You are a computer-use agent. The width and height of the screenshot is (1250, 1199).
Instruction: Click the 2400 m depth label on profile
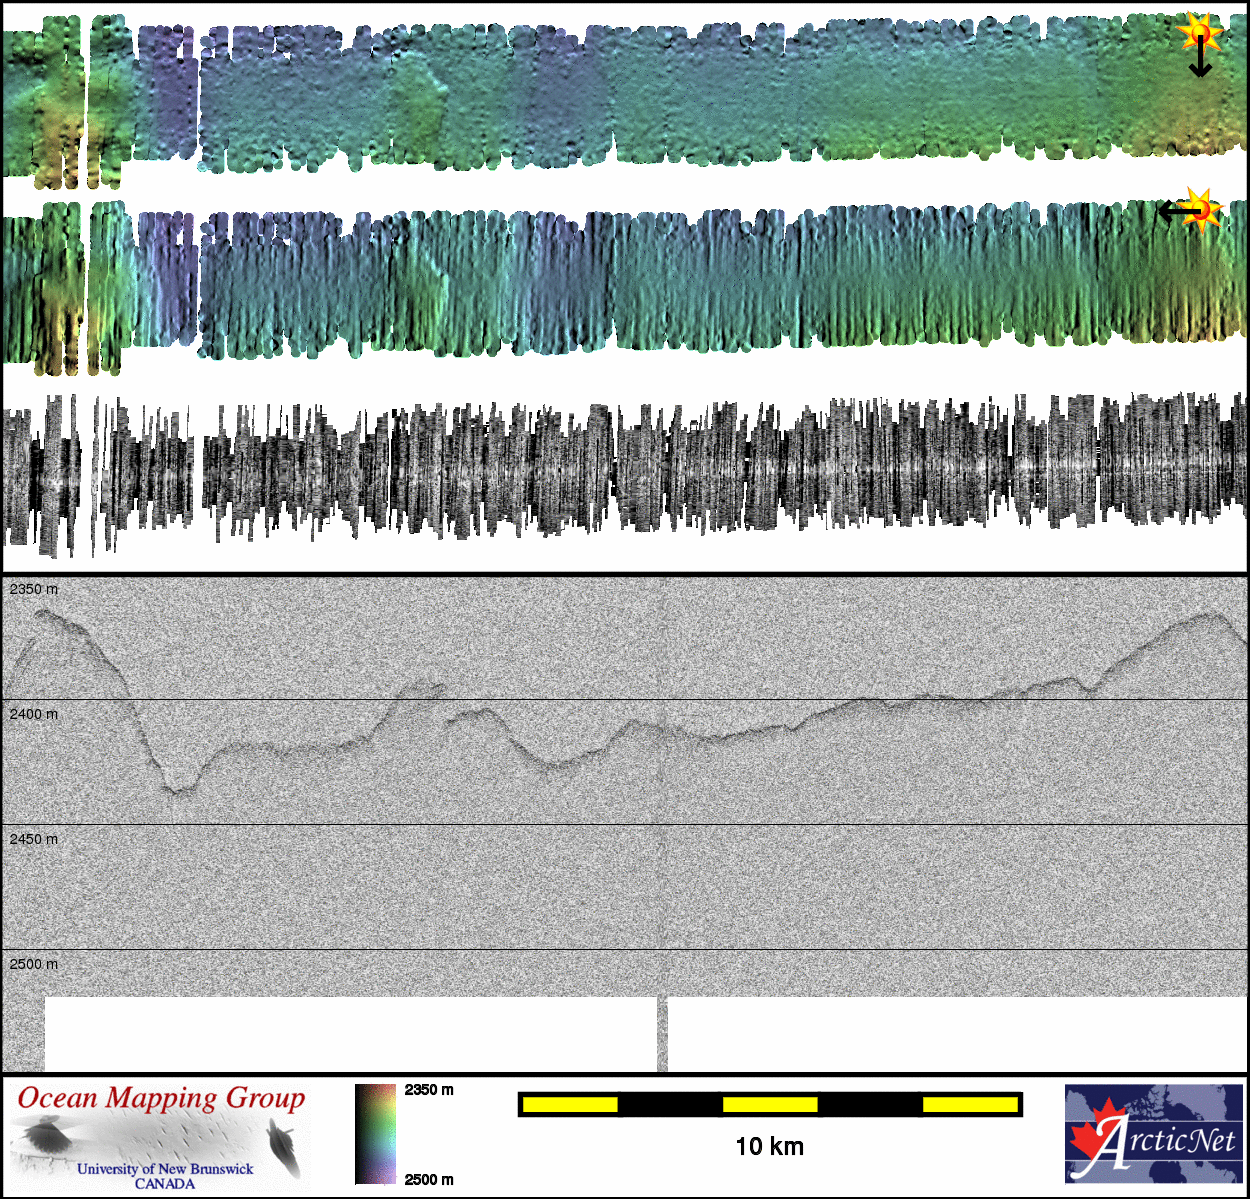pos(34,714)
